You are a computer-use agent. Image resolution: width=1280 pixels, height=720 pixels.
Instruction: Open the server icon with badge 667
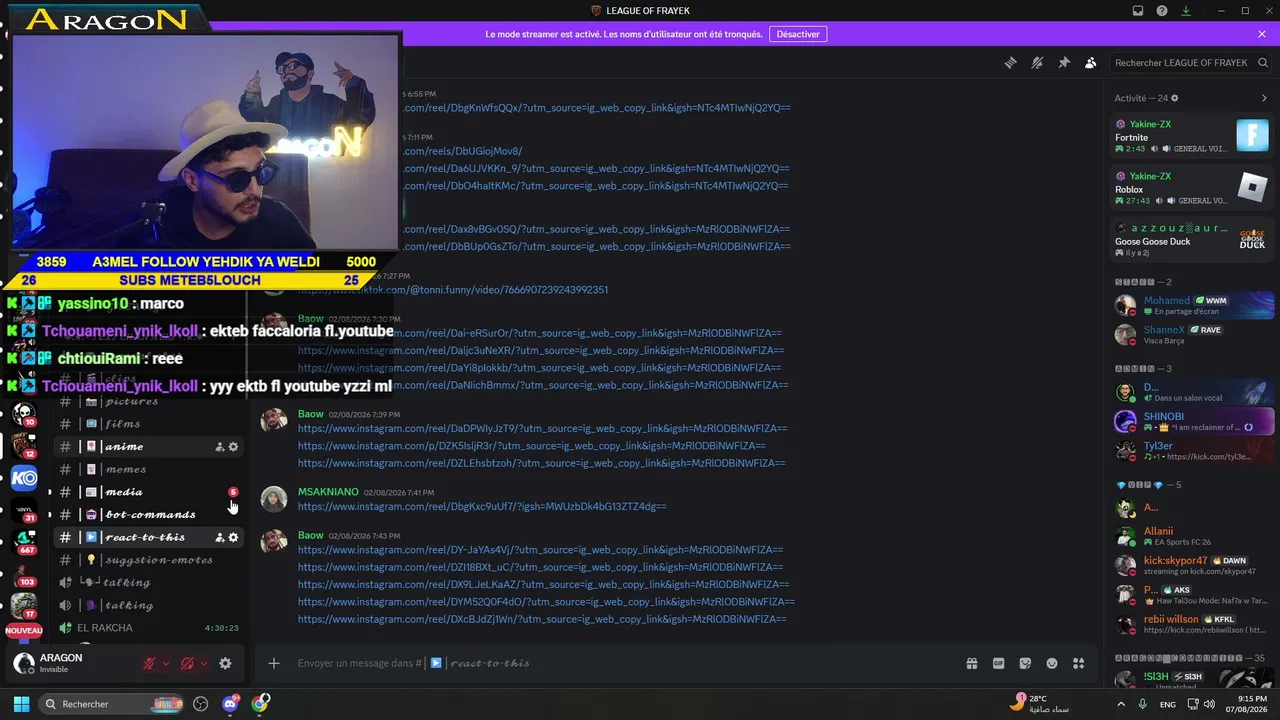point(23,542)
